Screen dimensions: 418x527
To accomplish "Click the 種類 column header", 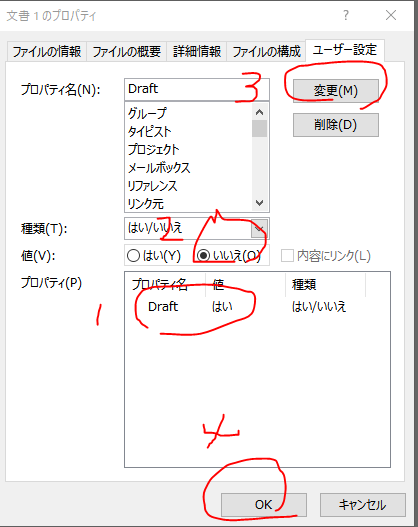I will (325, 285).
